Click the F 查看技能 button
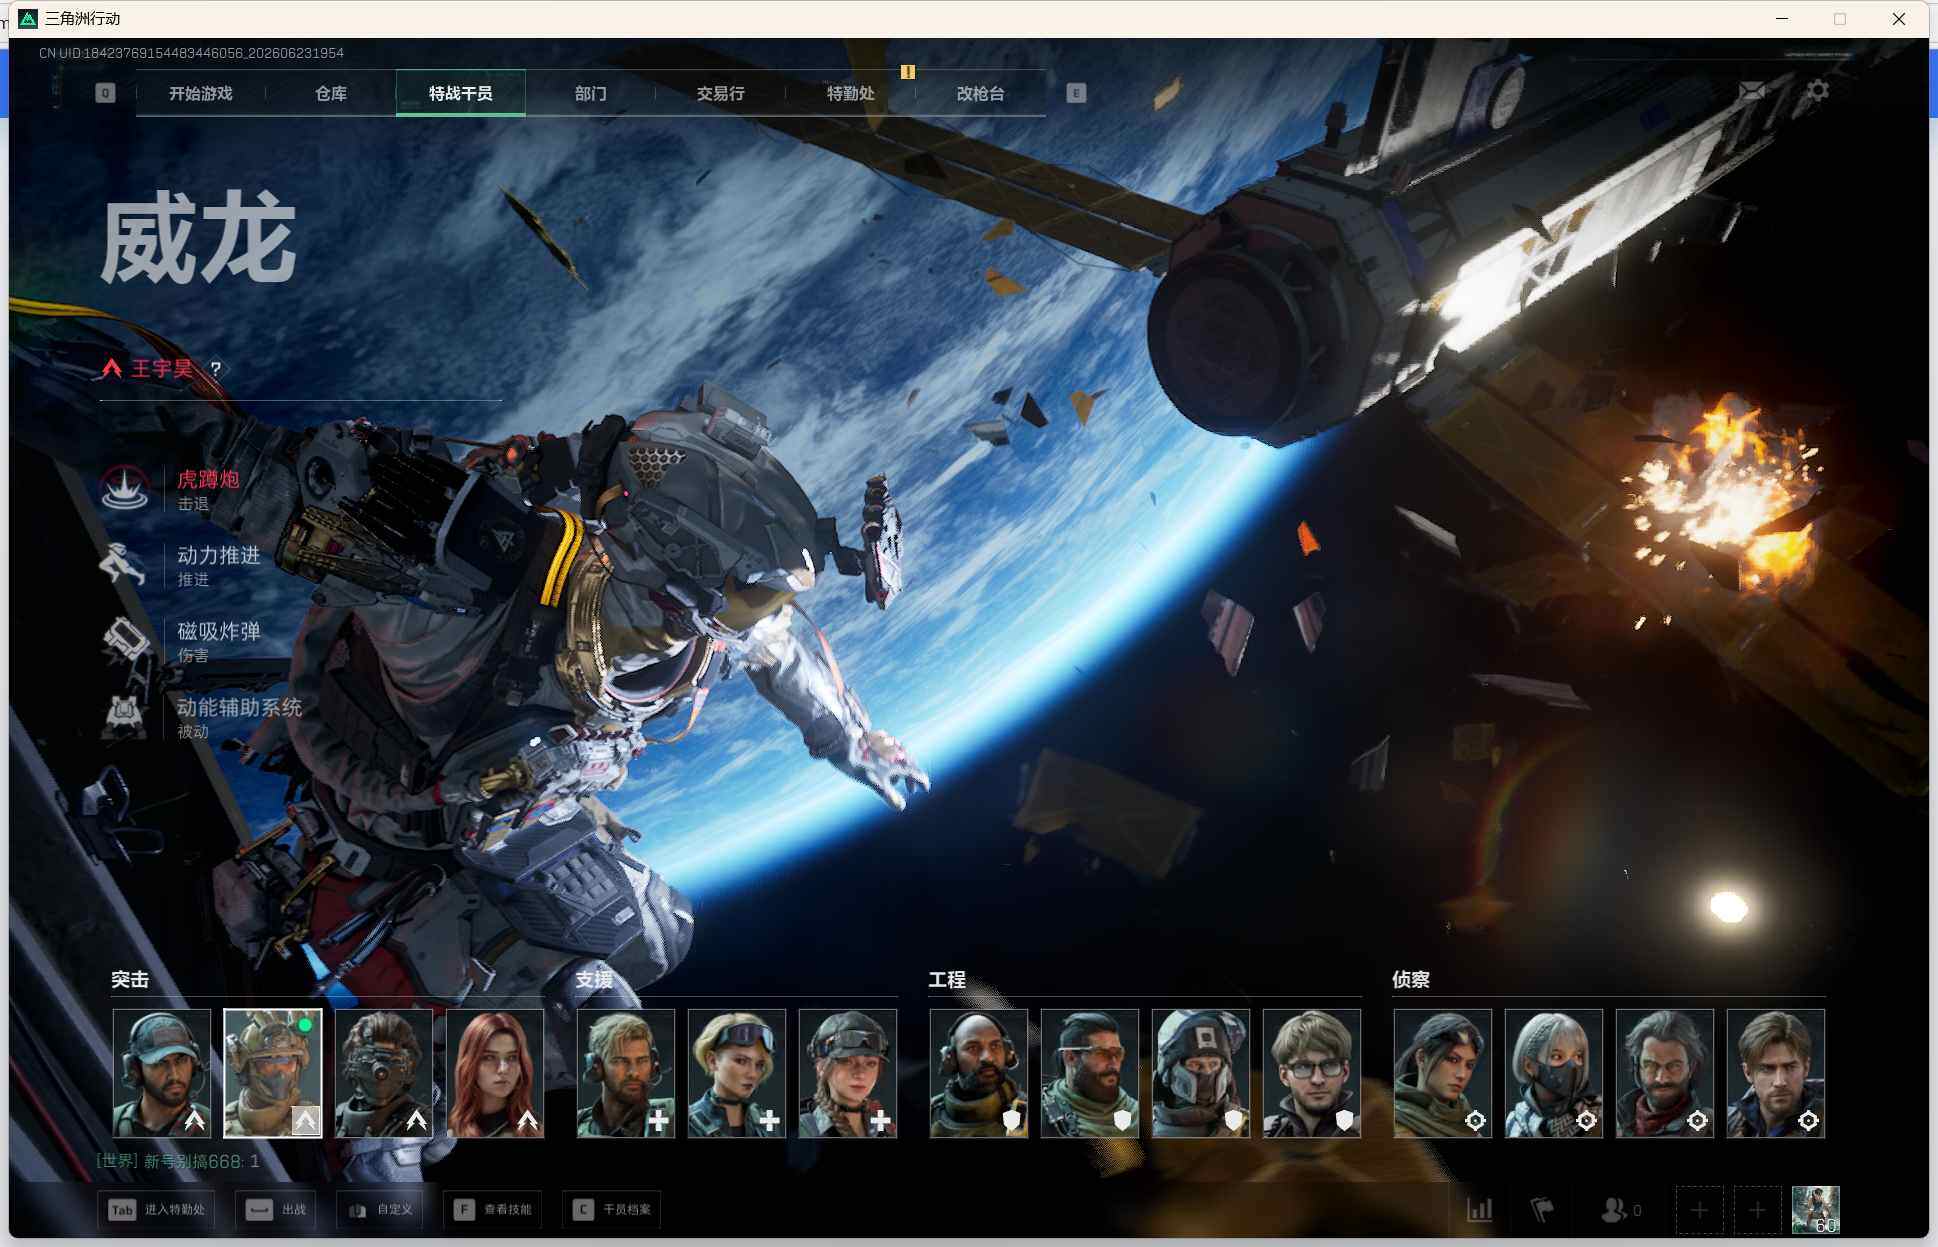Image resolution: width=1938 pixels, height=1247 pixels. tap(493, 1210)
